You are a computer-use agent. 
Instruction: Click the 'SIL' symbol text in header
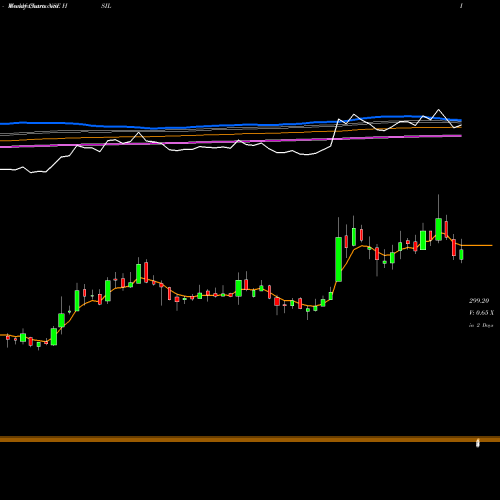pos(106,6)
